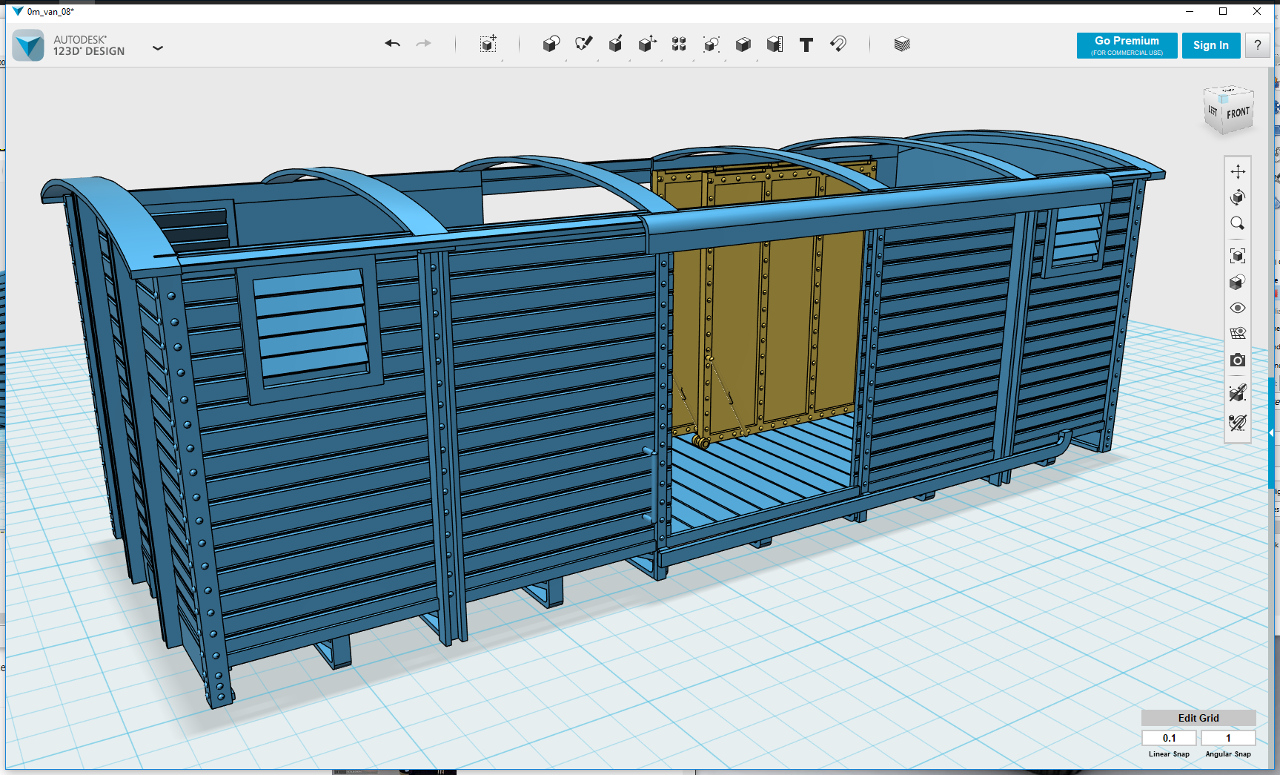Toggle the crossed-out sketch pencil icon
This screenshot has width=1280, height=775.
point(1238,422)
